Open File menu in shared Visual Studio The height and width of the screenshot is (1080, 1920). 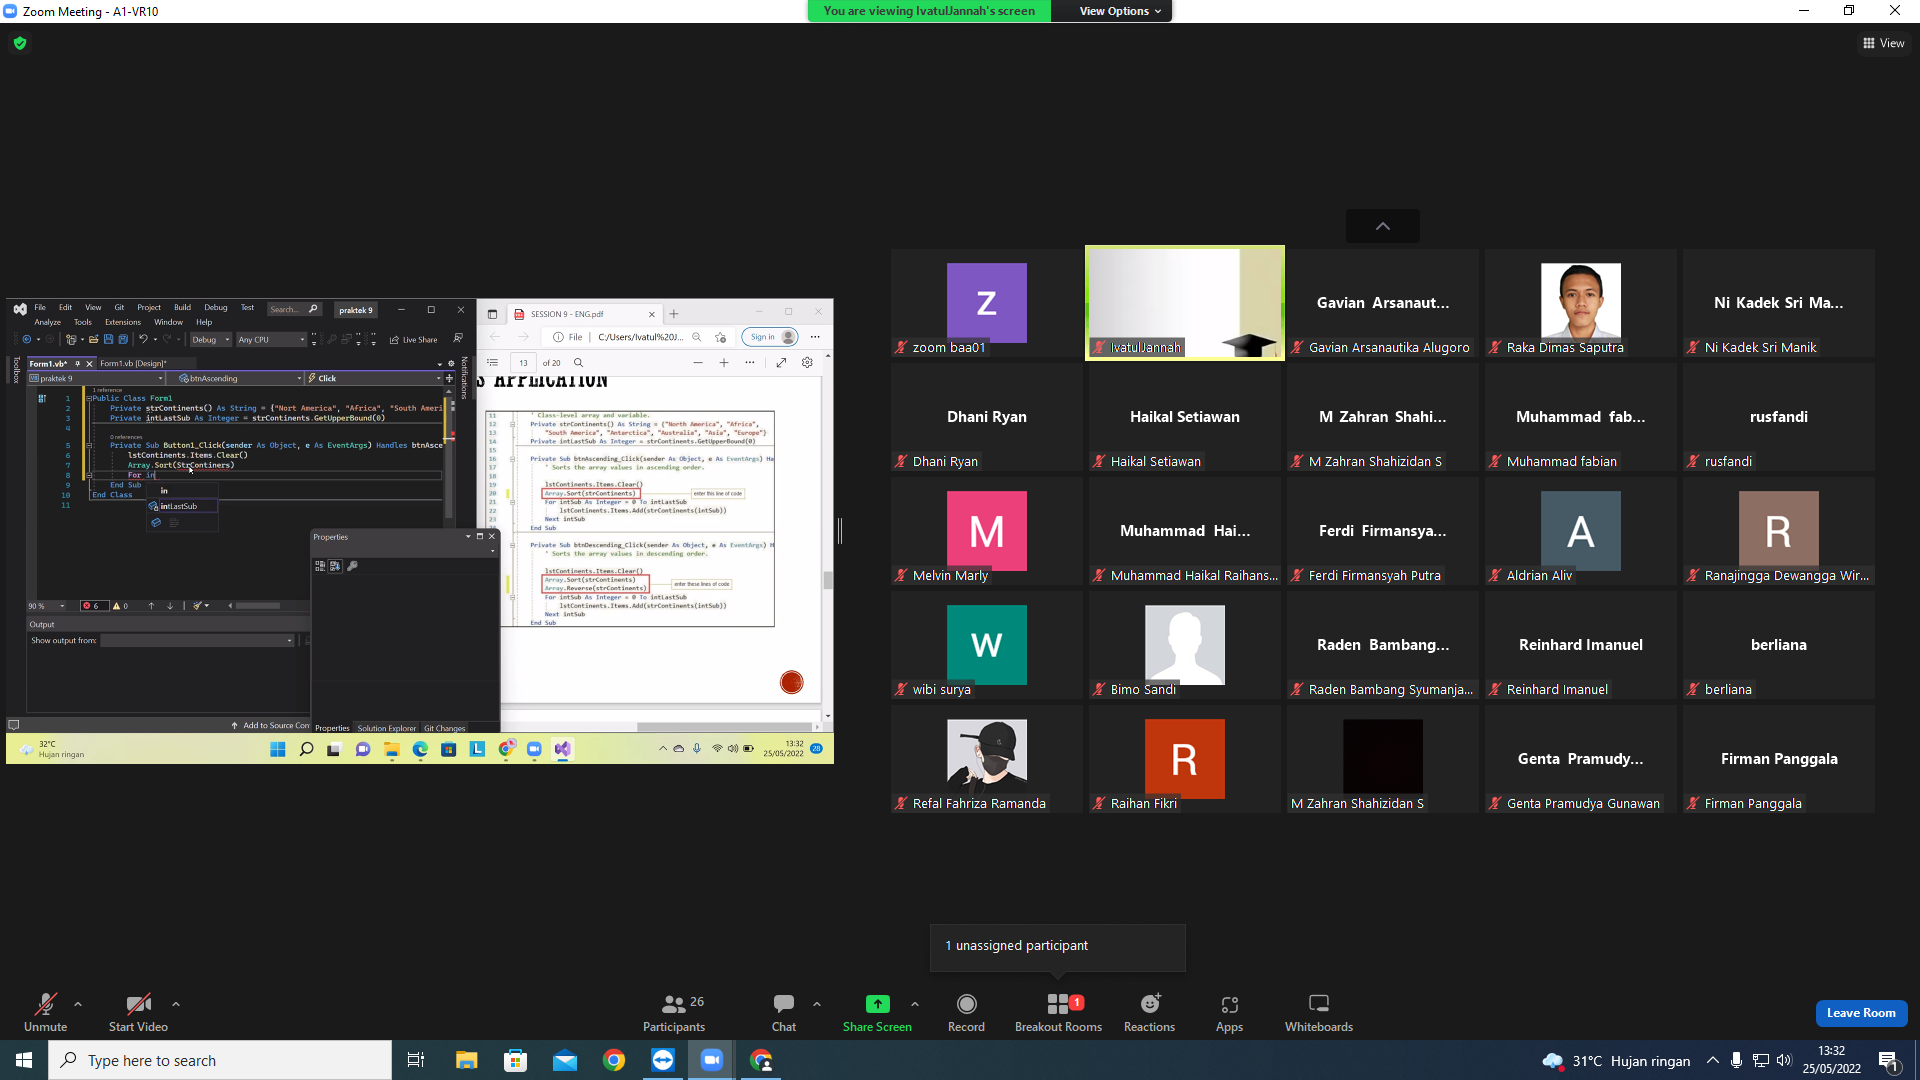(x=40, y=308)
